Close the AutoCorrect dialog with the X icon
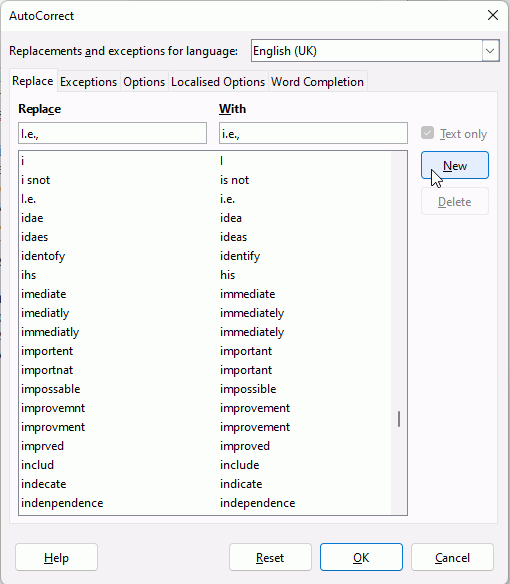 [493, 15]
